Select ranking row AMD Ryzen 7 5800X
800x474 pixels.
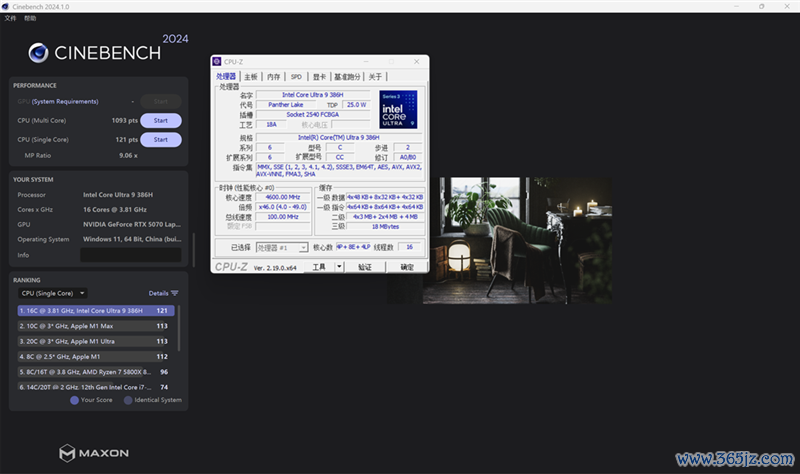(96, 372)
